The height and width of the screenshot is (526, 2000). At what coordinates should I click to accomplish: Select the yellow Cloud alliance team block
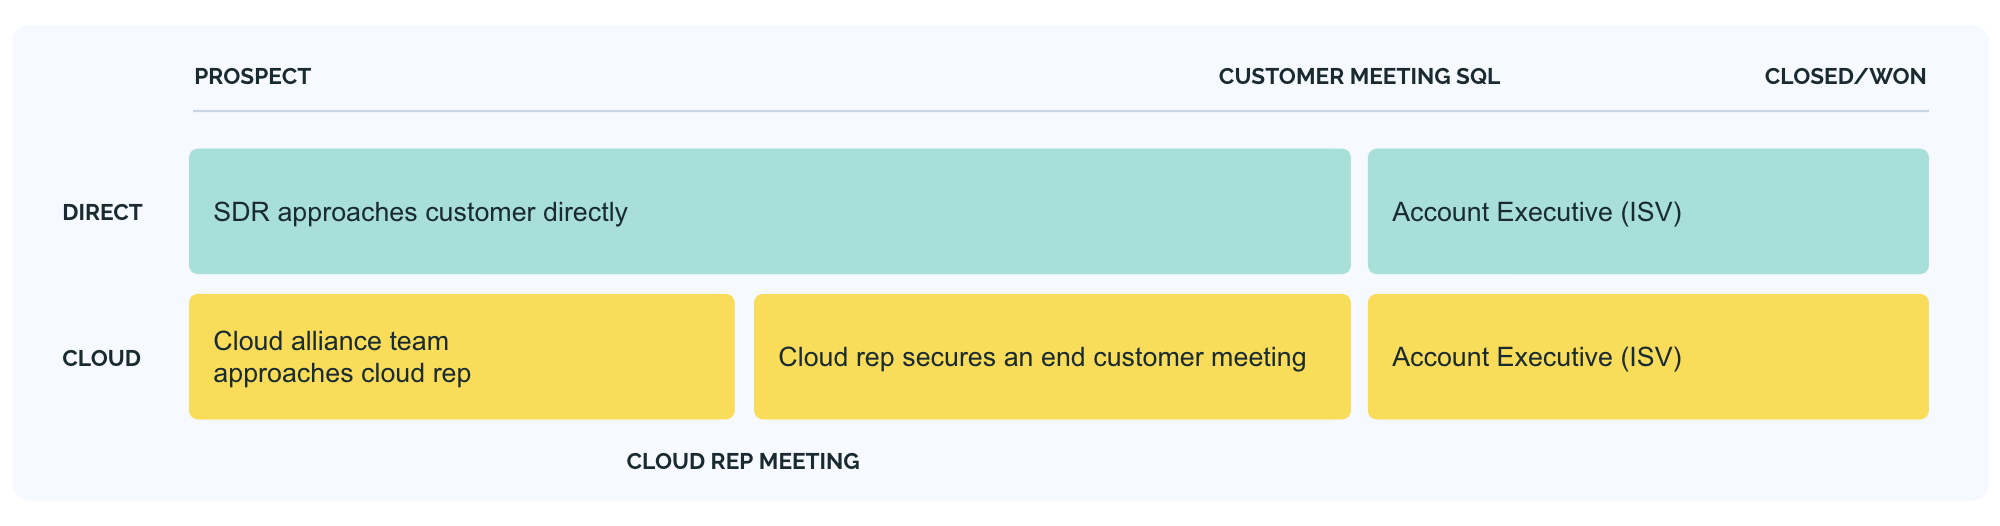pos(461,357)
